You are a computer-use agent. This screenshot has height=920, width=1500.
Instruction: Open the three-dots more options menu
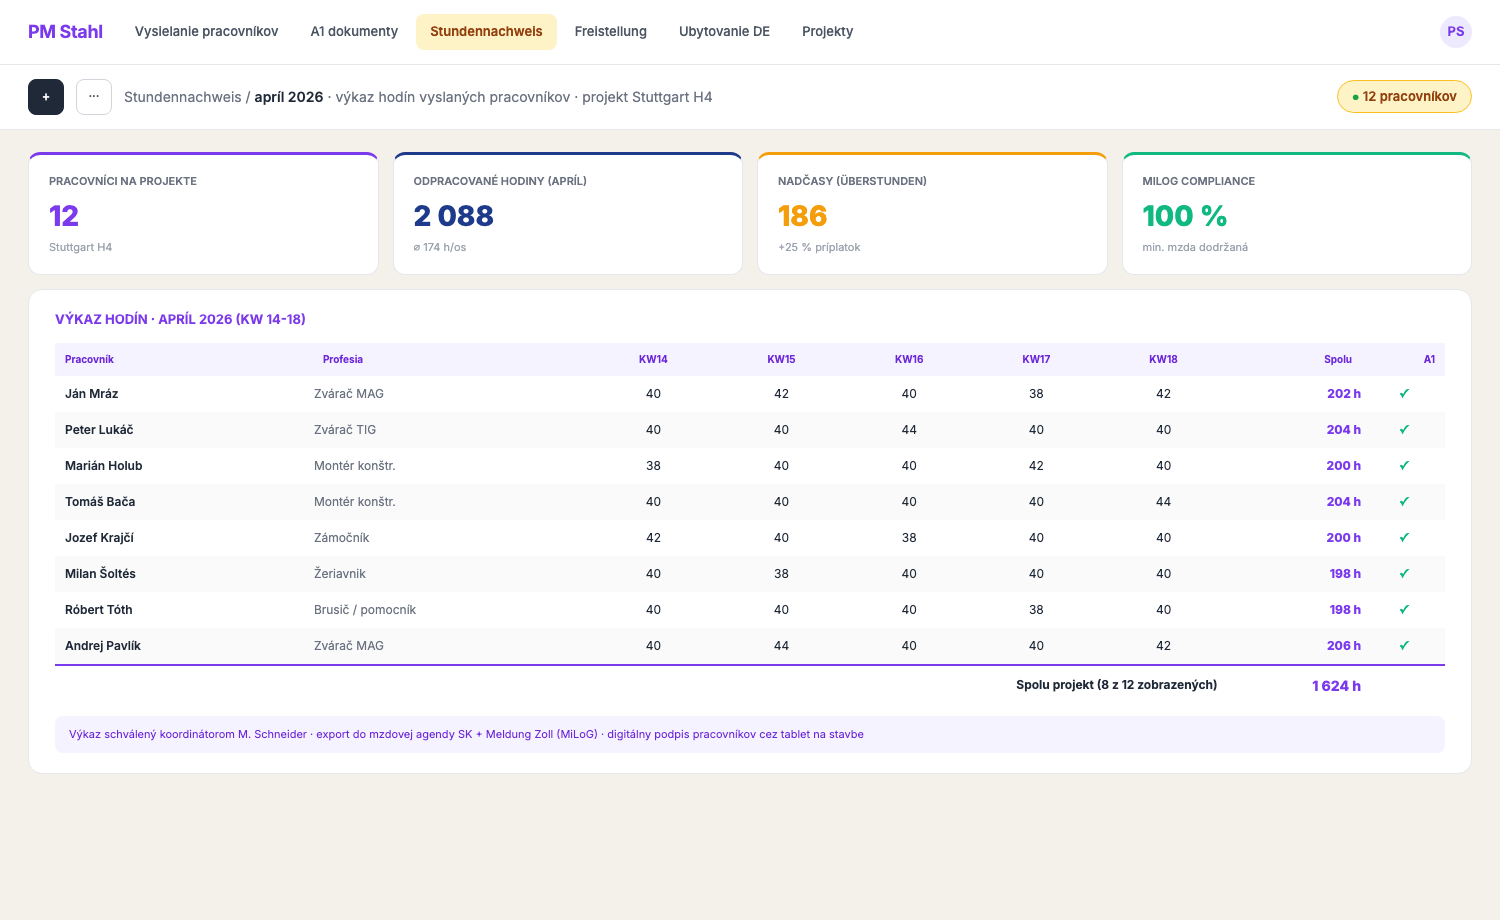coord(94,97)
